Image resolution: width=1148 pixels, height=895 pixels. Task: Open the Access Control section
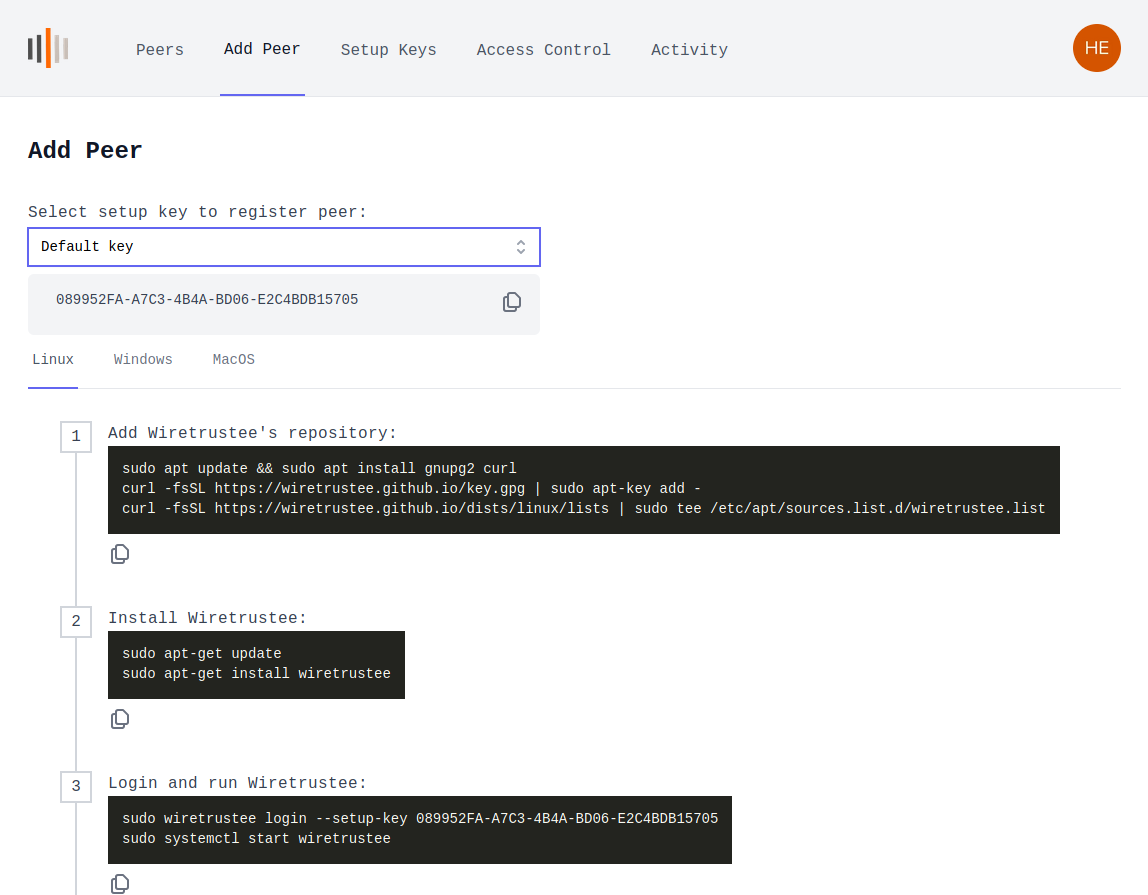pyautogui.click(x=543, y=49)
